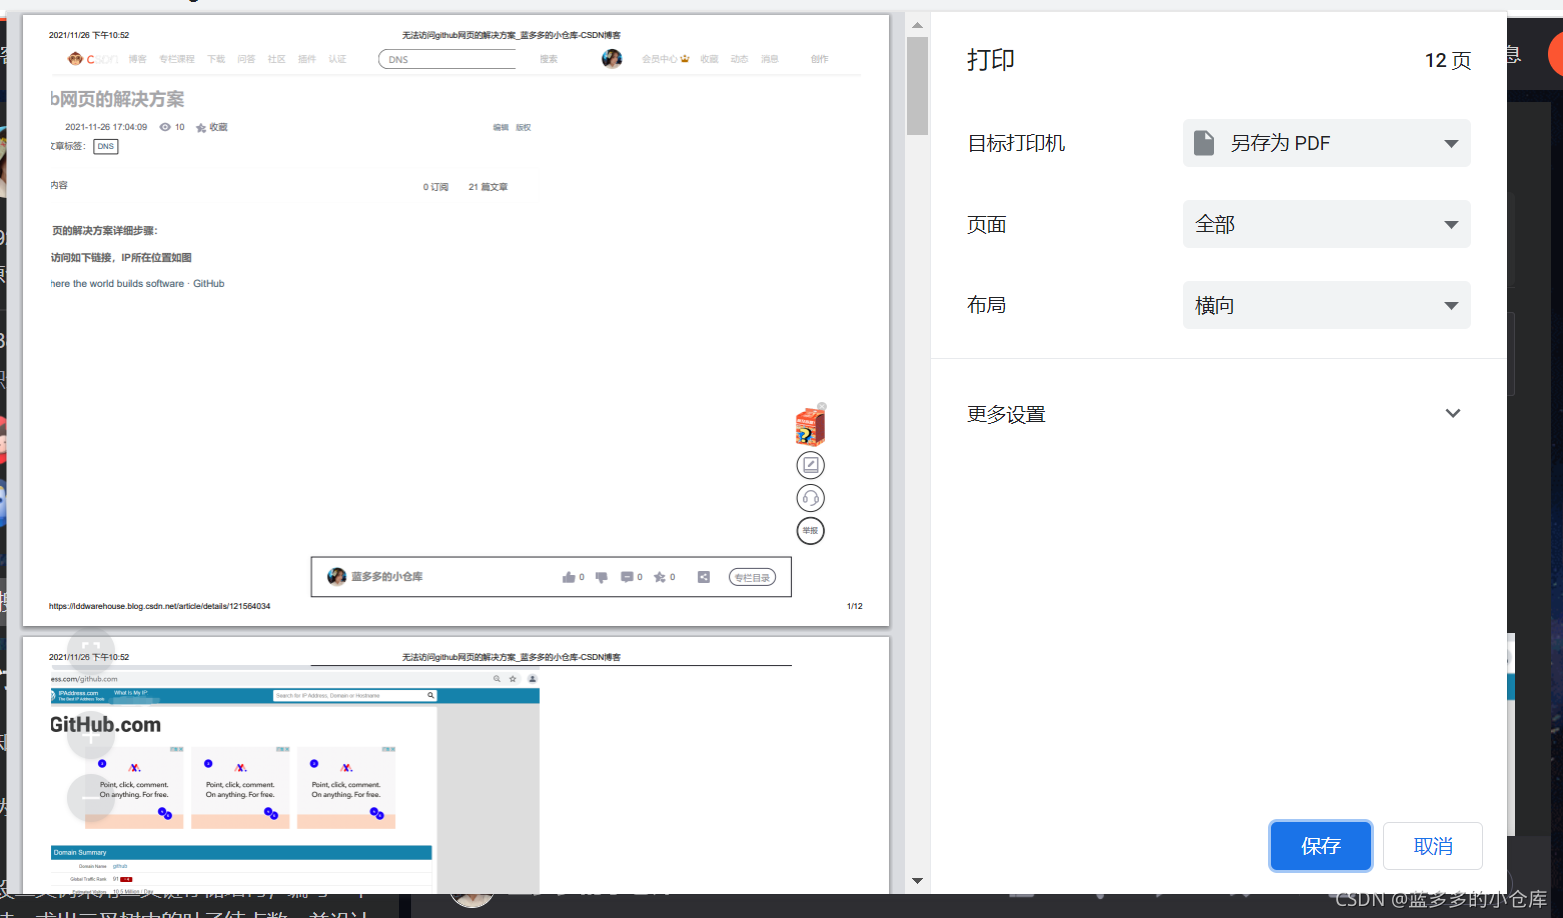Click the 认证 nav item in the preview
This screenshot has width=1563, height=918.
click(x=338, y=59)
